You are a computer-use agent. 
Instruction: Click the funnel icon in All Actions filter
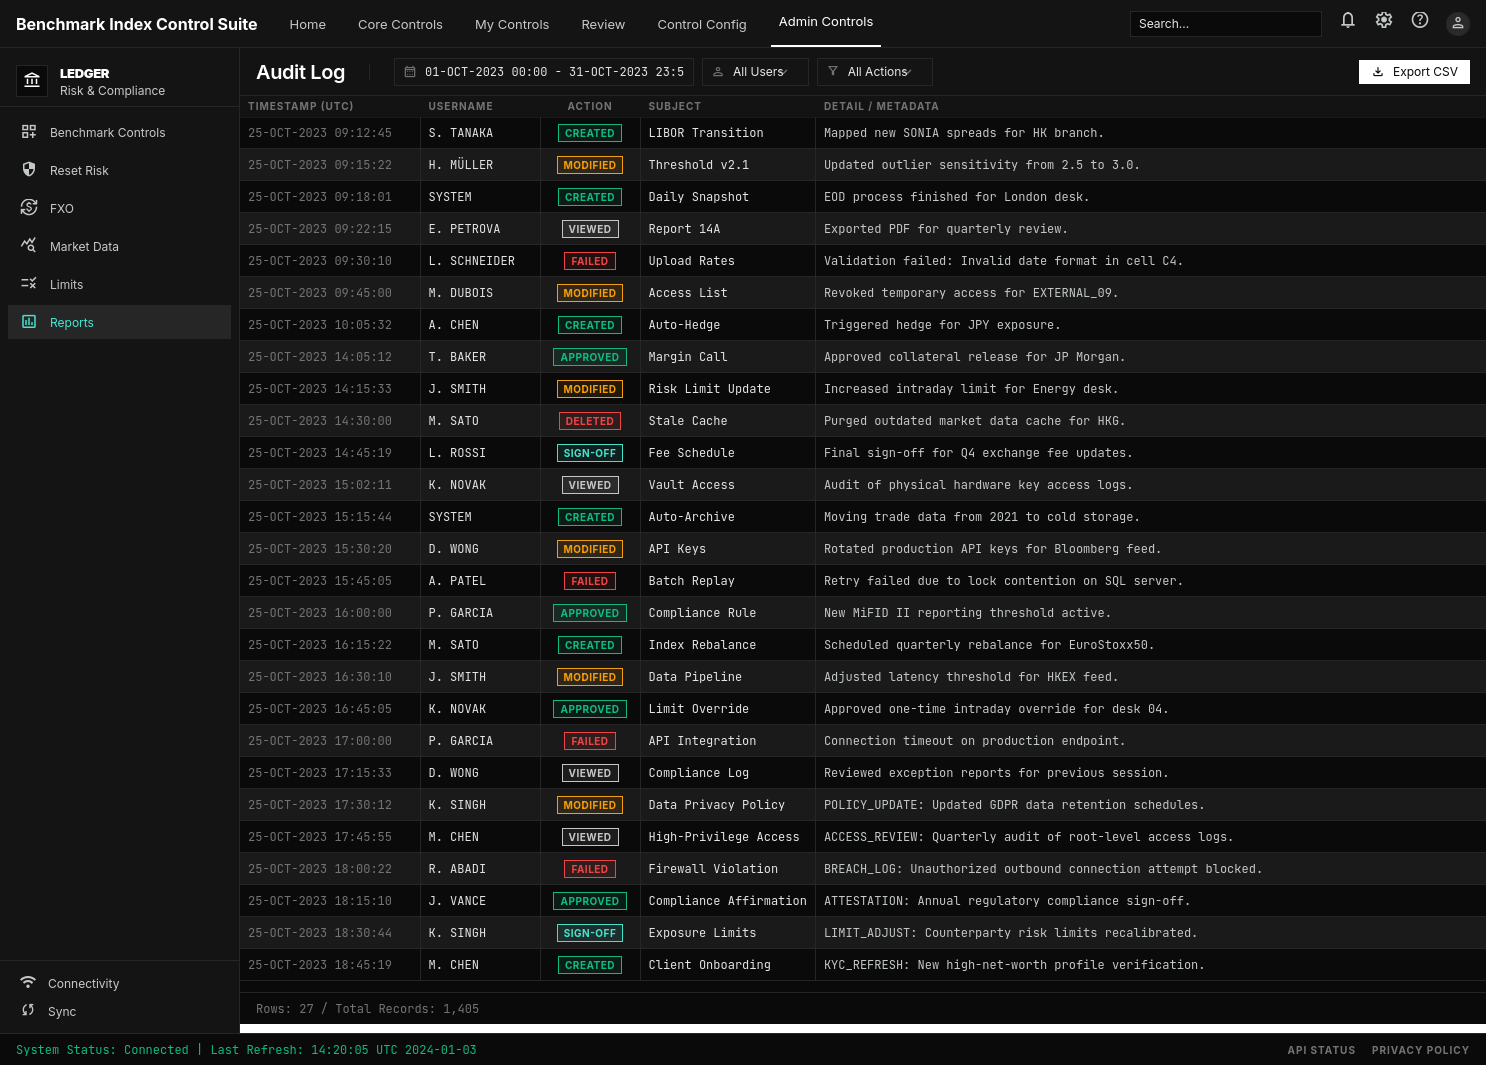click(833, 72)
